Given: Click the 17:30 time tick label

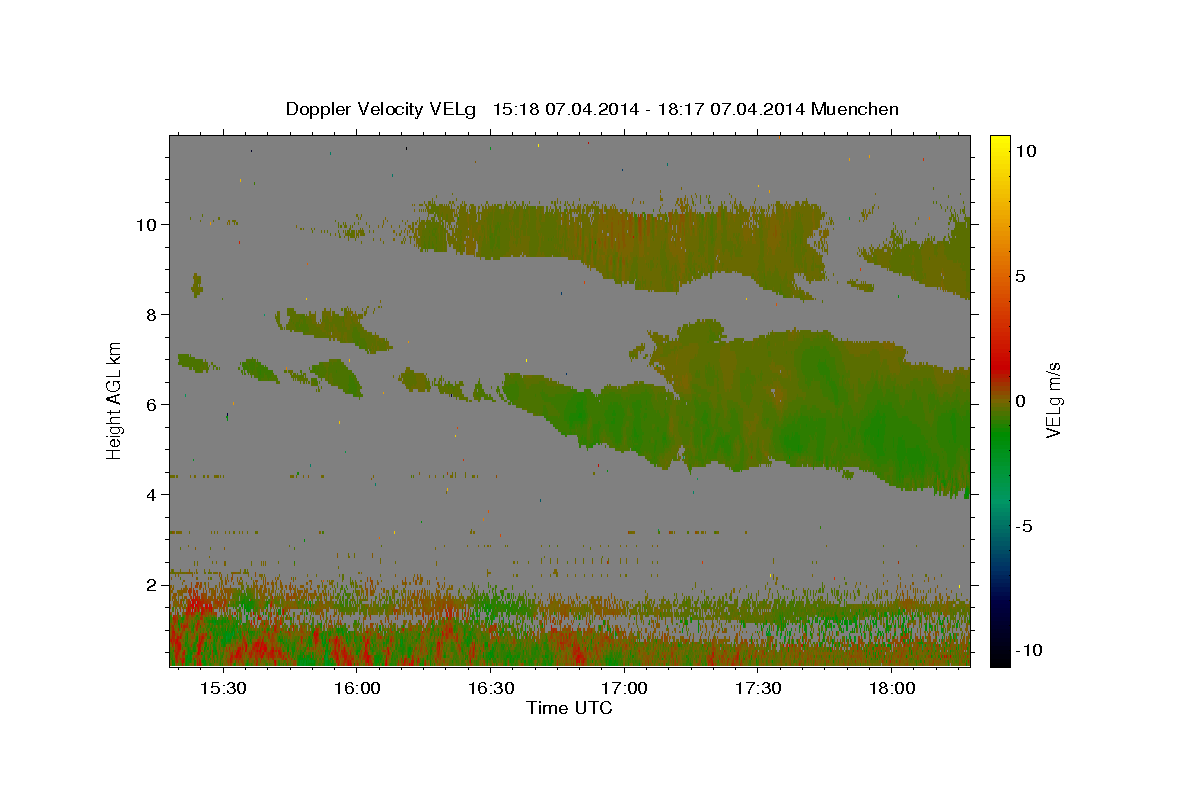Looking at the screenshot, I should tap(758, 689).
